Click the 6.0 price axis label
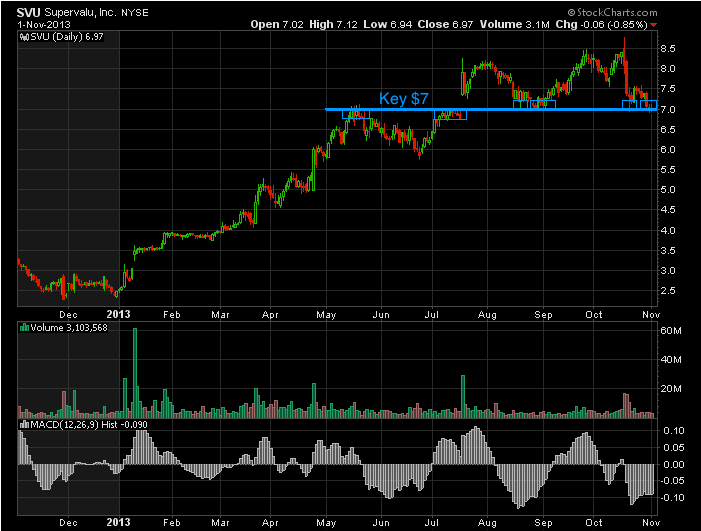701x531 pixels. point(668,150)
